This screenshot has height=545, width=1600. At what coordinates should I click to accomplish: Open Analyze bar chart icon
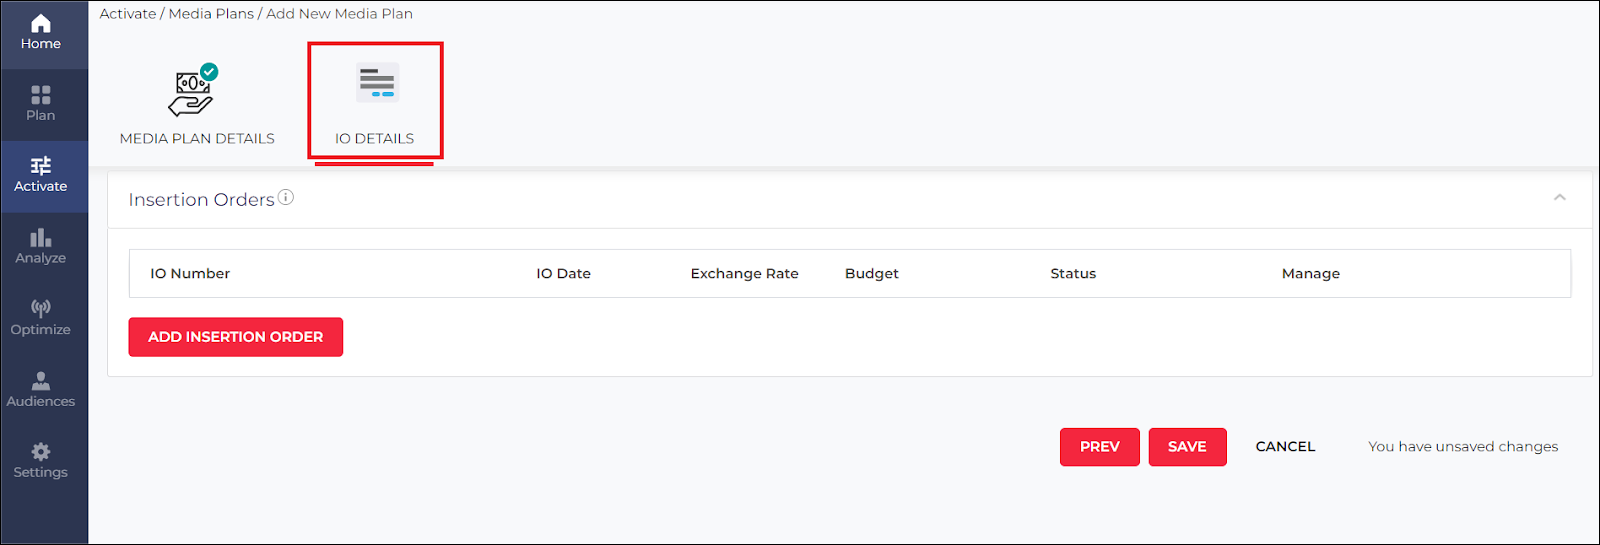click(x=41, y=238)
